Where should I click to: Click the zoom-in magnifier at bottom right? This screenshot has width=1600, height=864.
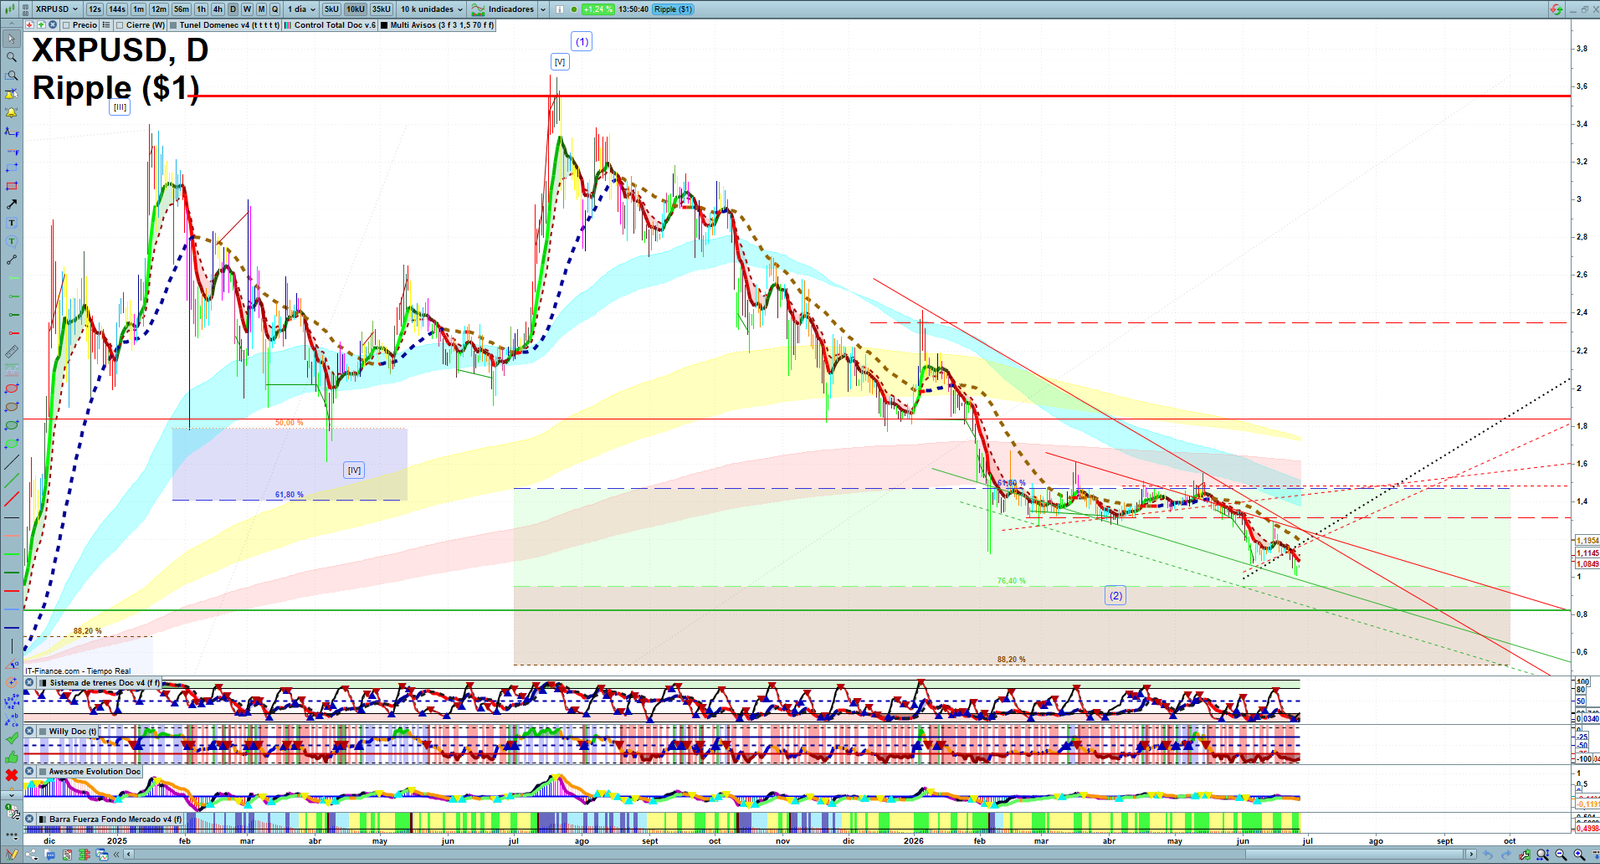pos(1579,855)
